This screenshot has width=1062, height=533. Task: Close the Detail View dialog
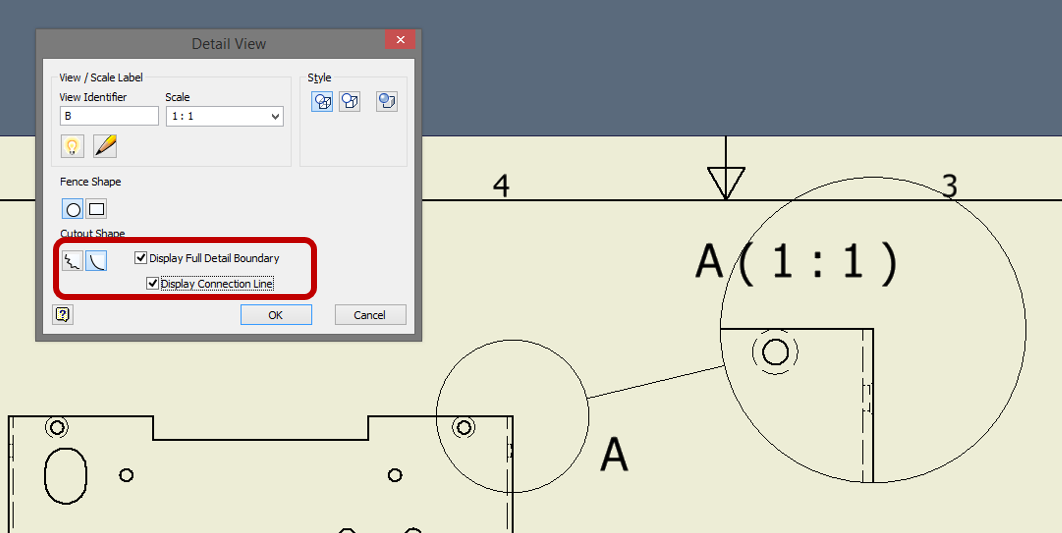pyautogui.click(x=400, y=40)
